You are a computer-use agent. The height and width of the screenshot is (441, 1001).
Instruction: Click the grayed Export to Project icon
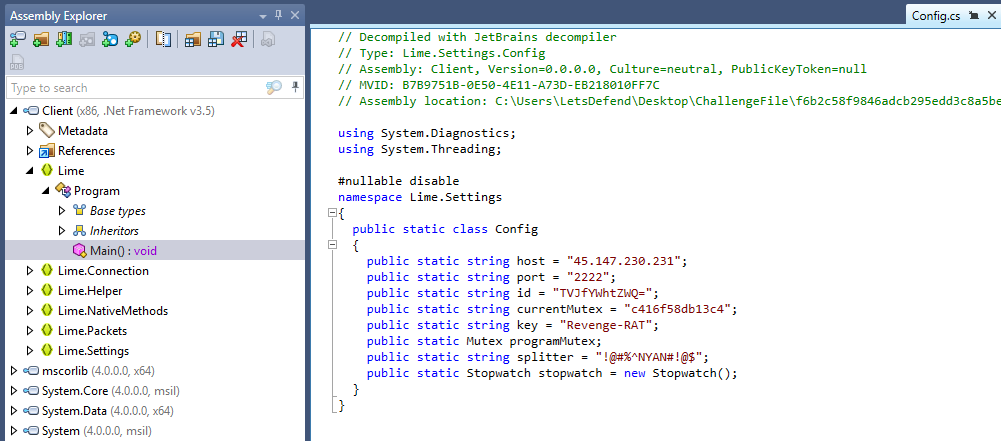(x=268, y=40)
